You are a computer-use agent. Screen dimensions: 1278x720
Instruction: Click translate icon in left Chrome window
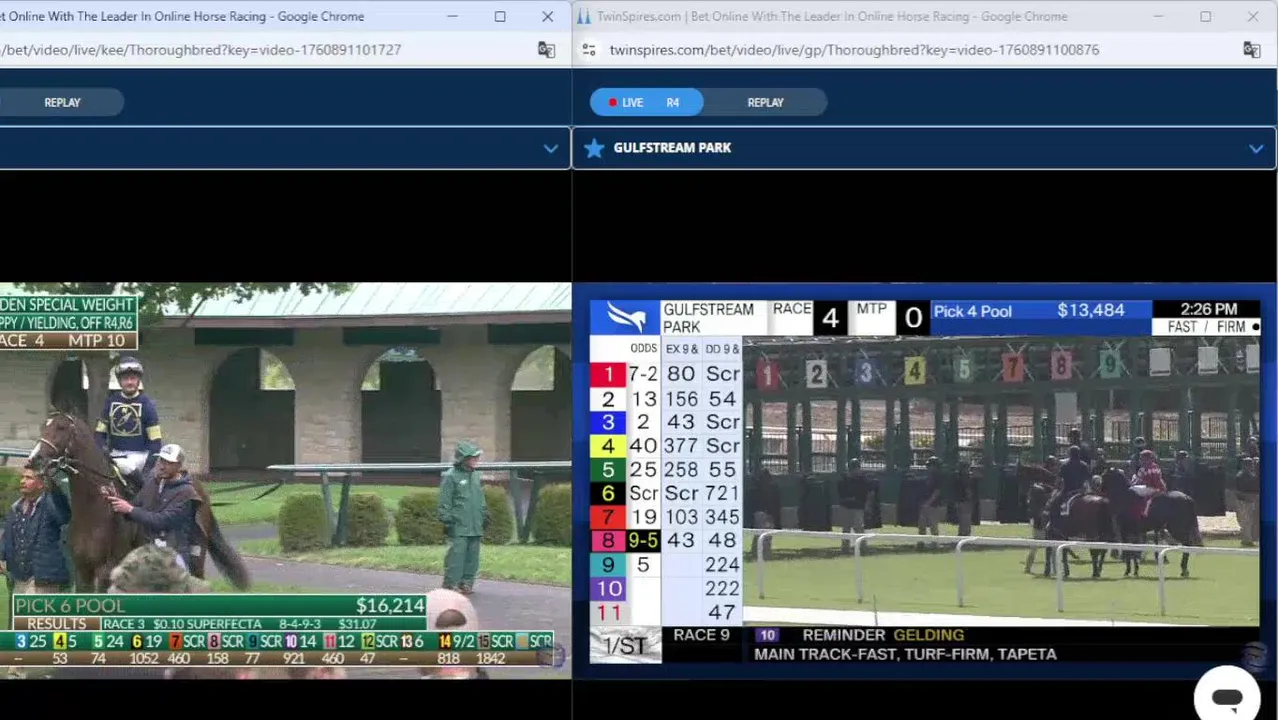(546, 49)
